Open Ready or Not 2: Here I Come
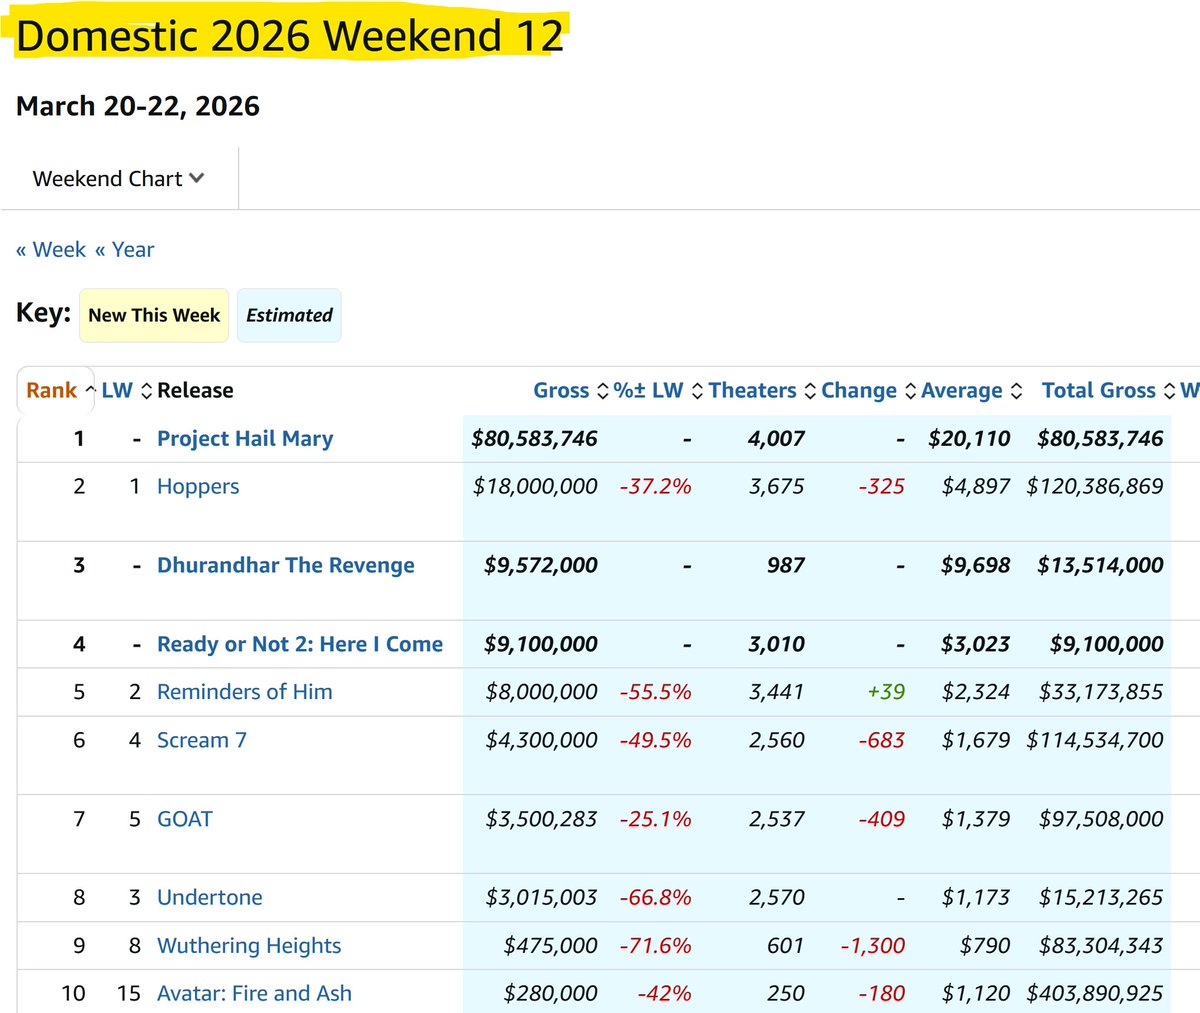1200x1013 pixels. 300,645
